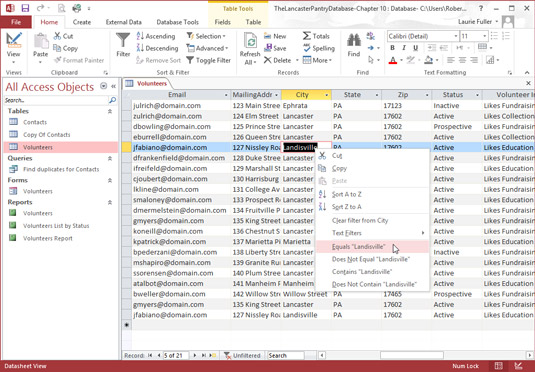The height and width of the screenshot is (372, 535).
Task: Toggle Underline formatting
Action: 415,48
